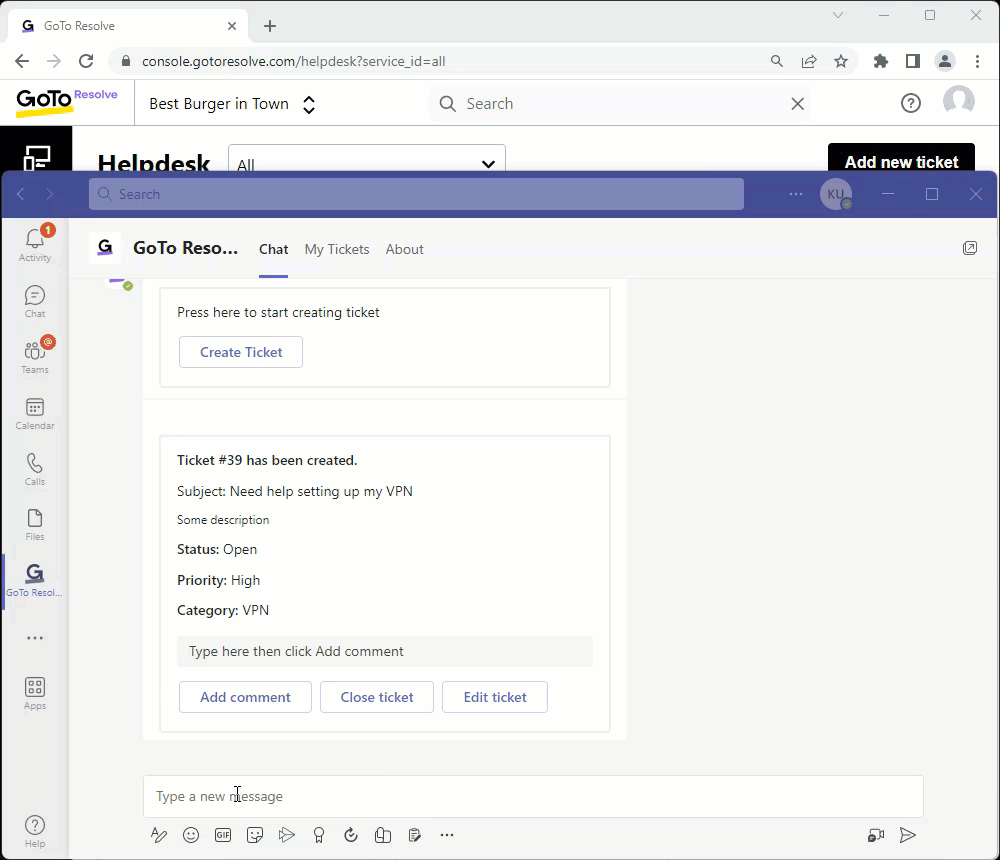
Task: Focus the ticket comment input field
Action: coord(385,651)
